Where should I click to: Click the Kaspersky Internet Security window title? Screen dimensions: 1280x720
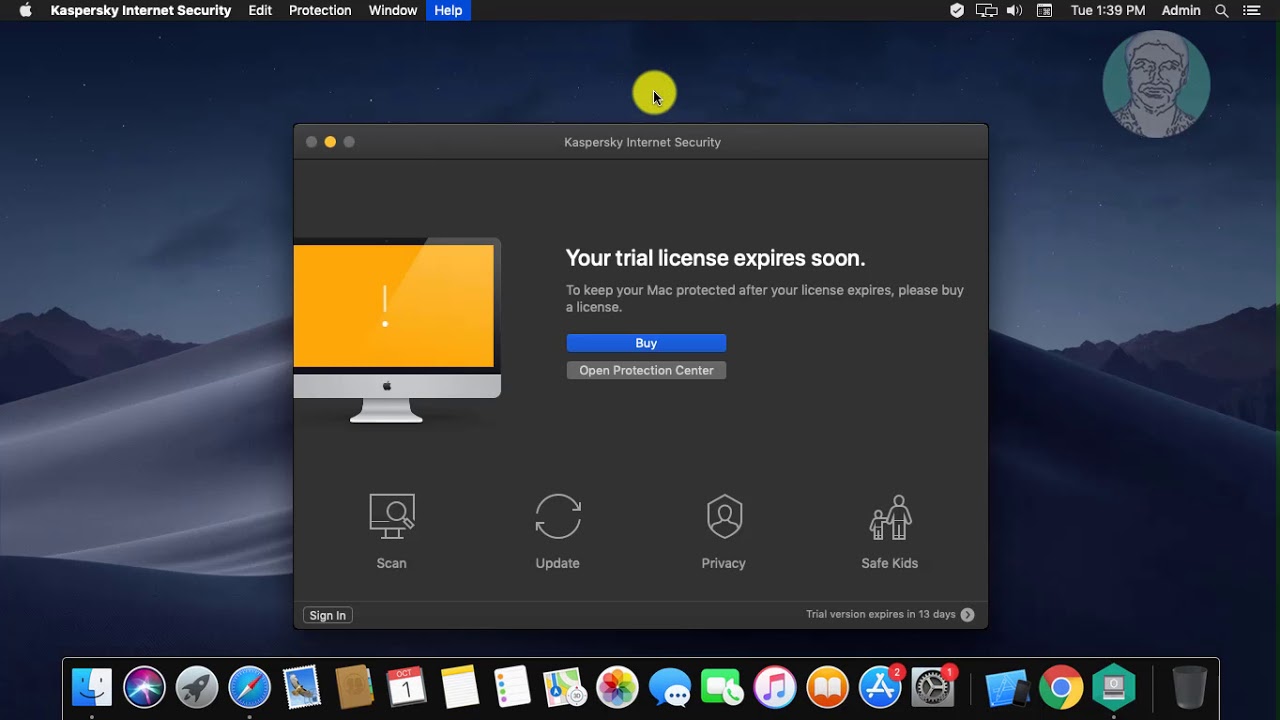642,142
